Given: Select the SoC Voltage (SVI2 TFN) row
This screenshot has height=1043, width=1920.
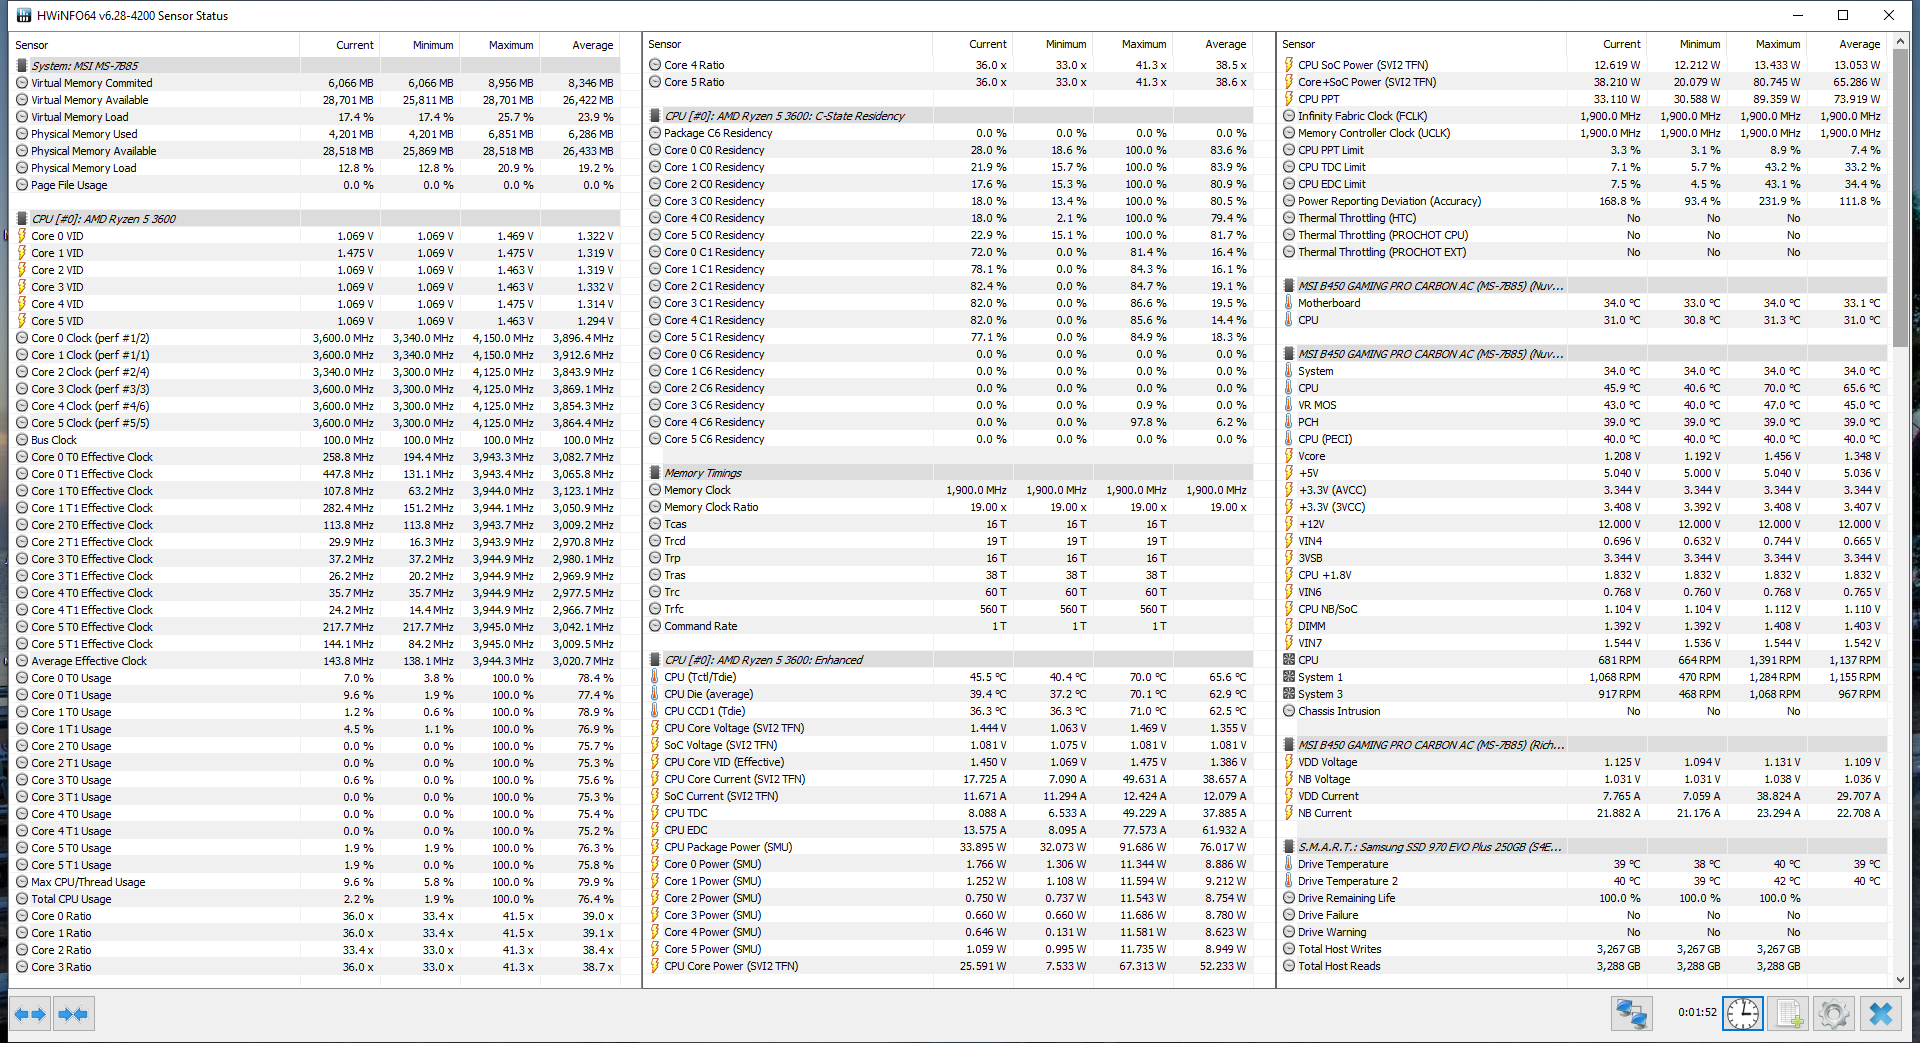Looking at the screenshot, I should [x=948, y=745].
